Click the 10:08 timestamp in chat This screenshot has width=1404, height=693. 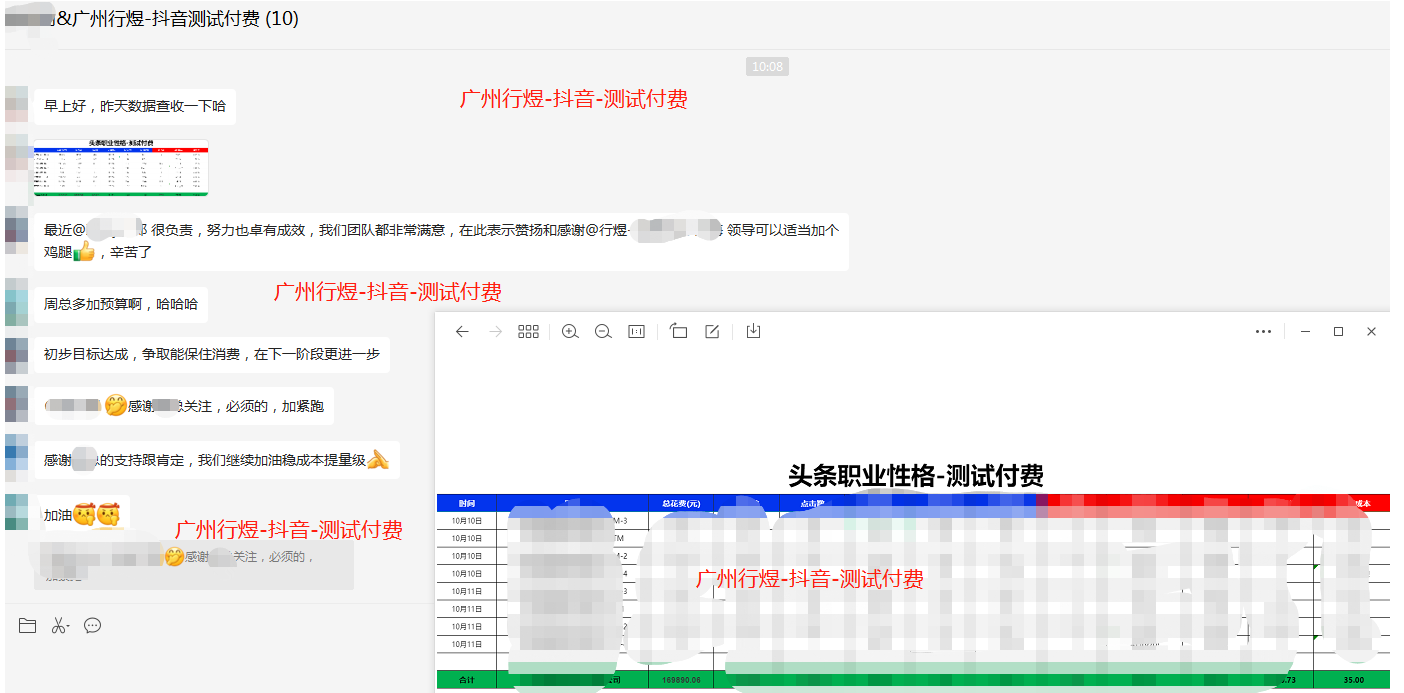[768, 67]
